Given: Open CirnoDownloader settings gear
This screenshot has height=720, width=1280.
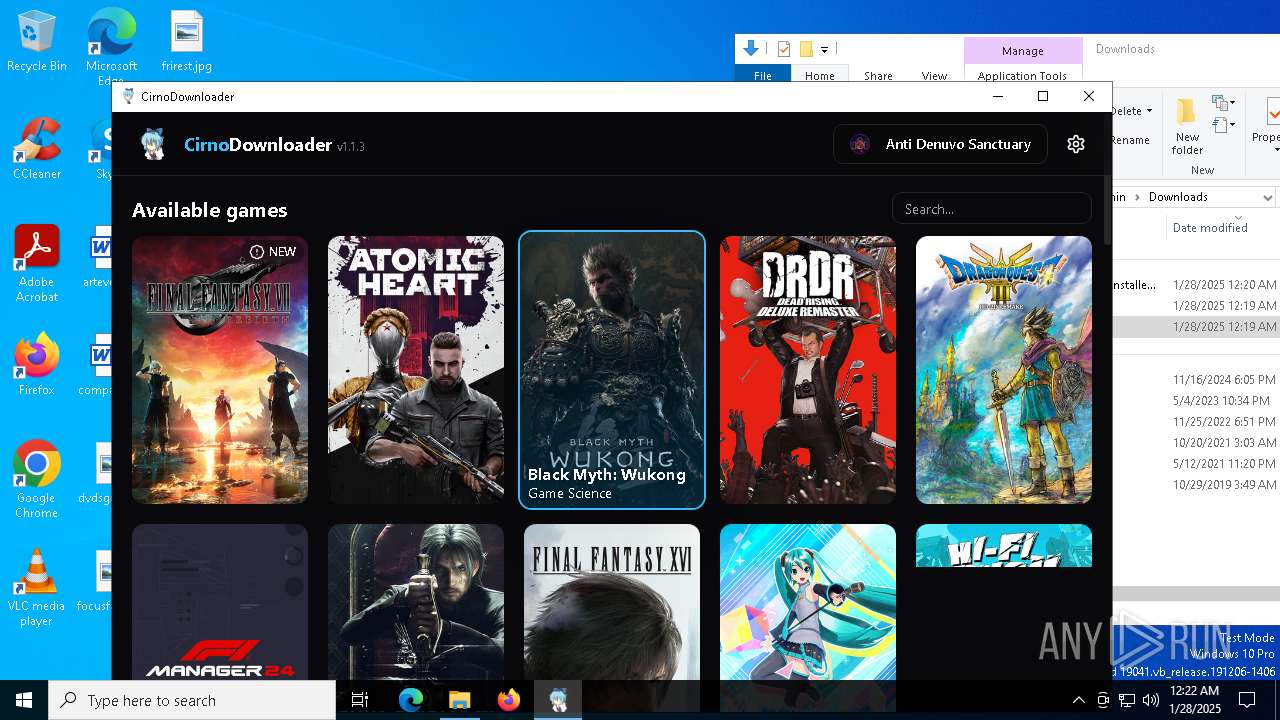Looking at the screenshot, I should coord(1076,144).
